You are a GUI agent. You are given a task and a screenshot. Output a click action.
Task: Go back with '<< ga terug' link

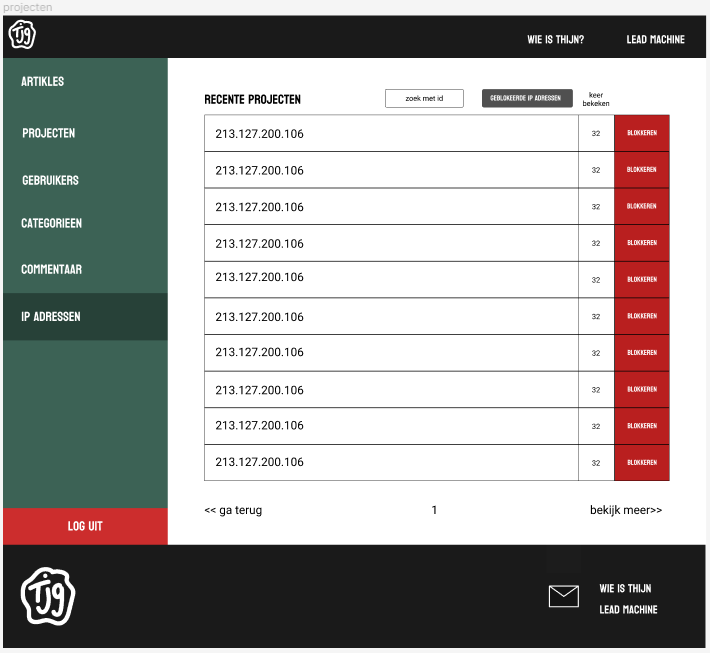[233, 510]
